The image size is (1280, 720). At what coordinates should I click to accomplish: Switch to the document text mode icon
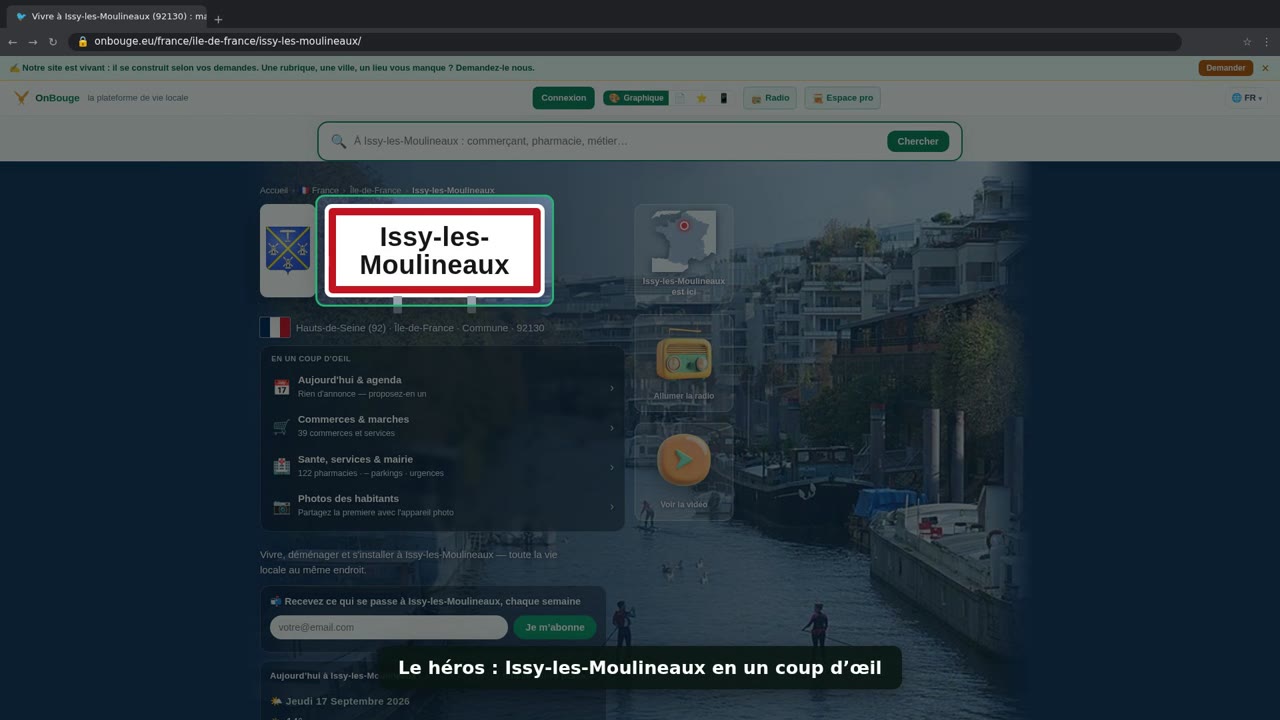point(680,98)
